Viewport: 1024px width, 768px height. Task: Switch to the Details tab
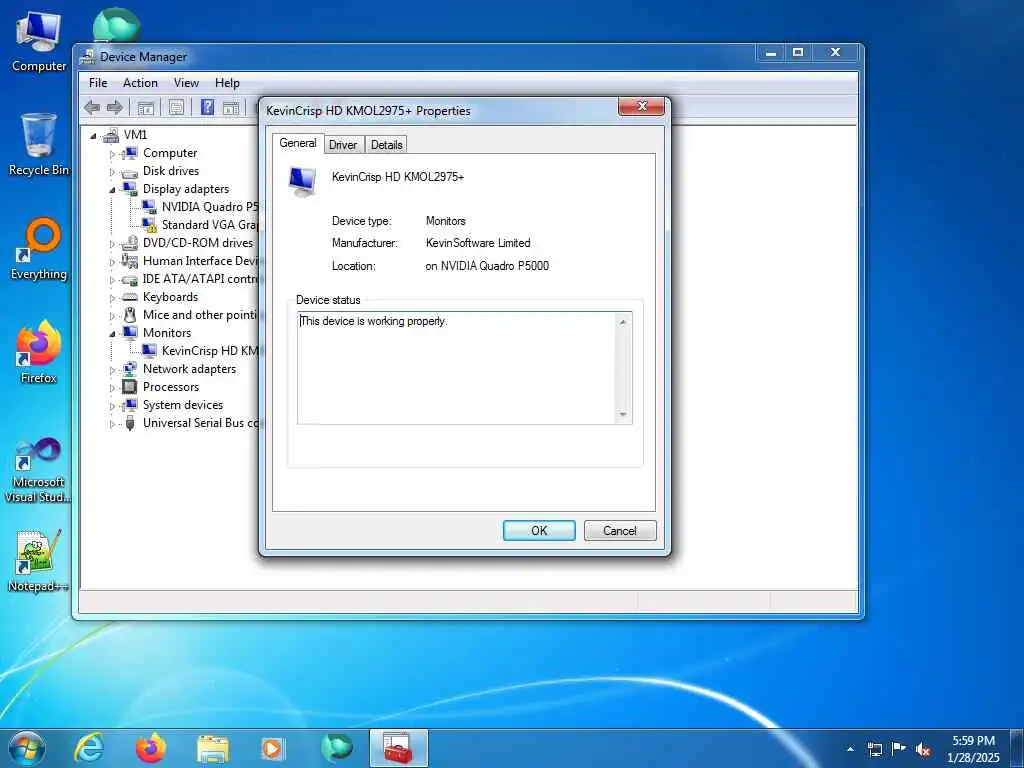[x=387, y=145]
